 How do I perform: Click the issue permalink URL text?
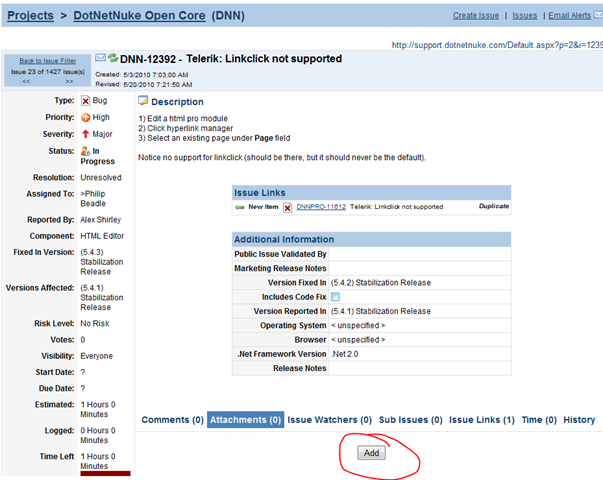[497, 45]
